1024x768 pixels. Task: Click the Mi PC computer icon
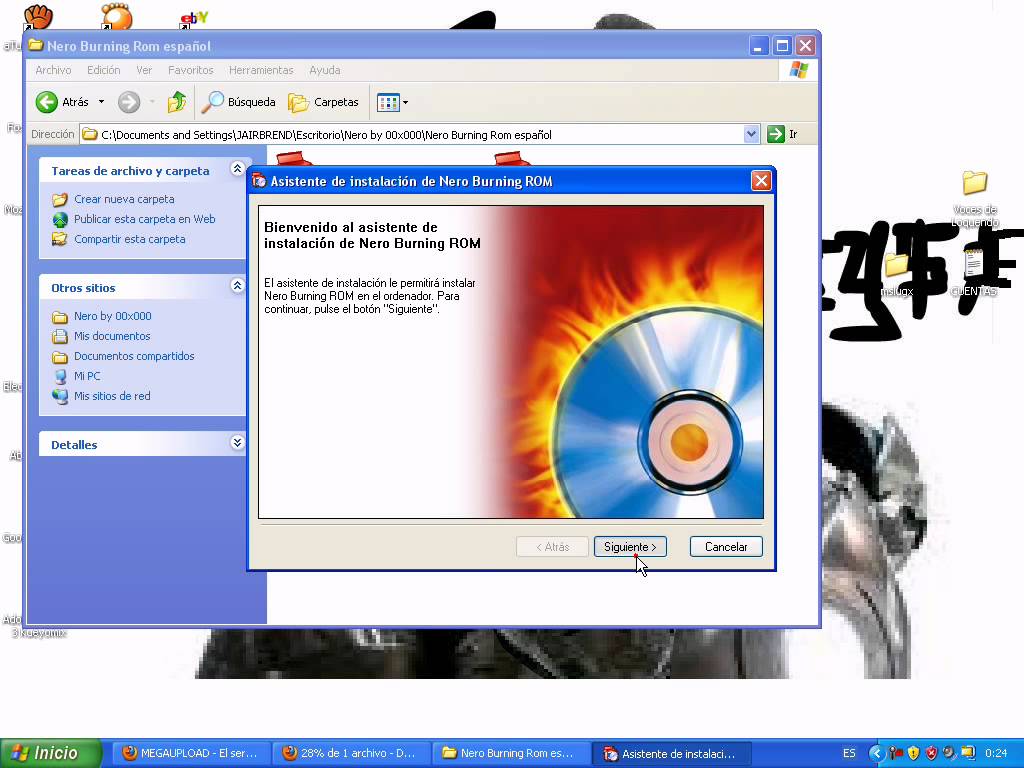pyautogui.click(x=60, y=377)
